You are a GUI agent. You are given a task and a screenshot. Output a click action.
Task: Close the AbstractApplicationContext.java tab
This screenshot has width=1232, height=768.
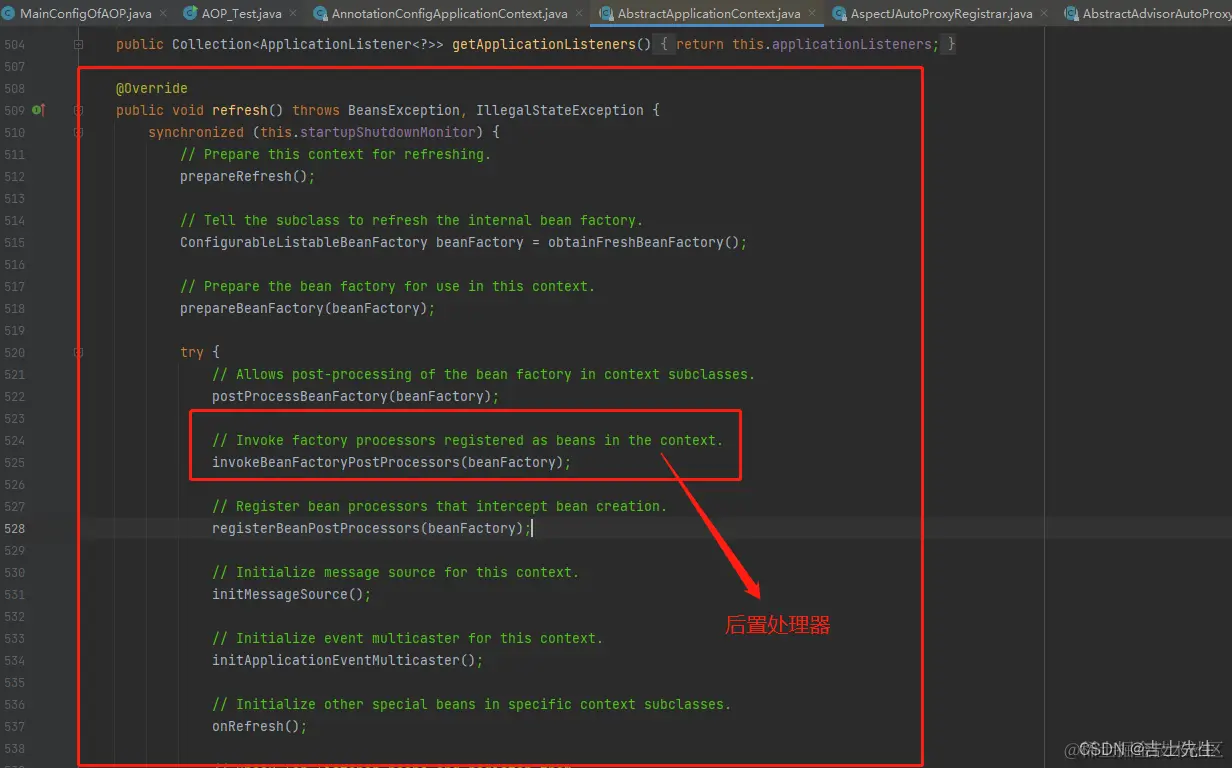pyautogui.click(x=812, y=14)
